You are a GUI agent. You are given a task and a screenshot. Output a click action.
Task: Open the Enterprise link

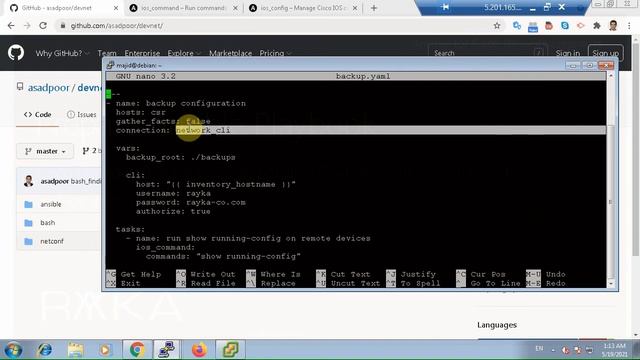[142, 53]
